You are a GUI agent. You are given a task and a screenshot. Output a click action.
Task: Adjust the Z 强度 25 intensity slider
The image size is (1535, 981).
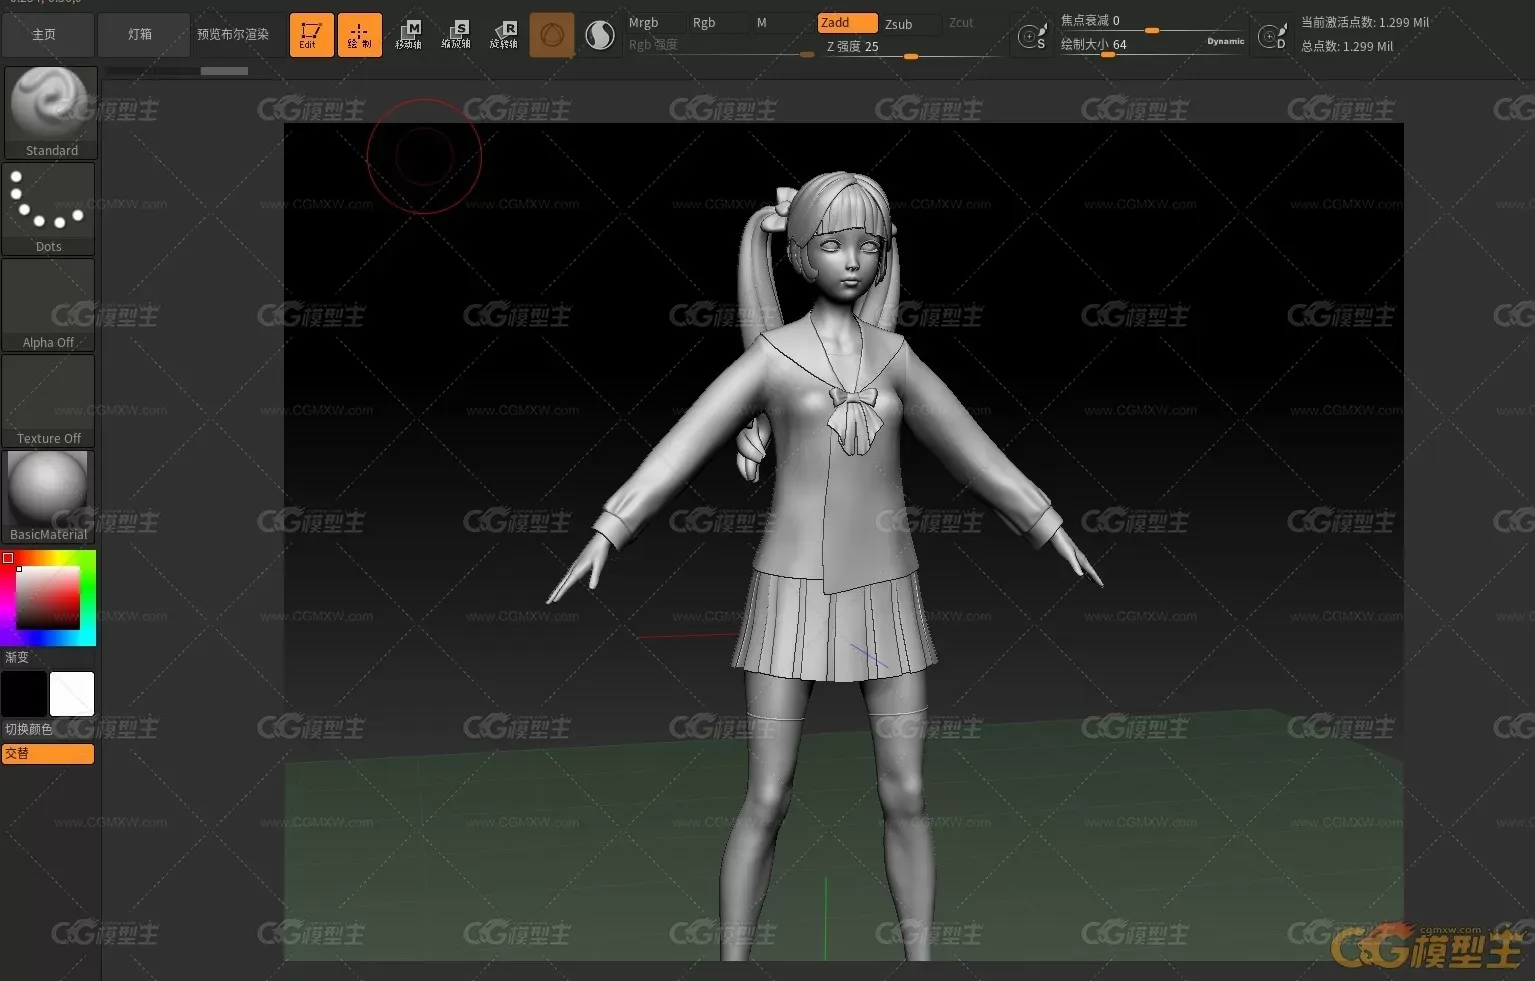tap(913, 47)
